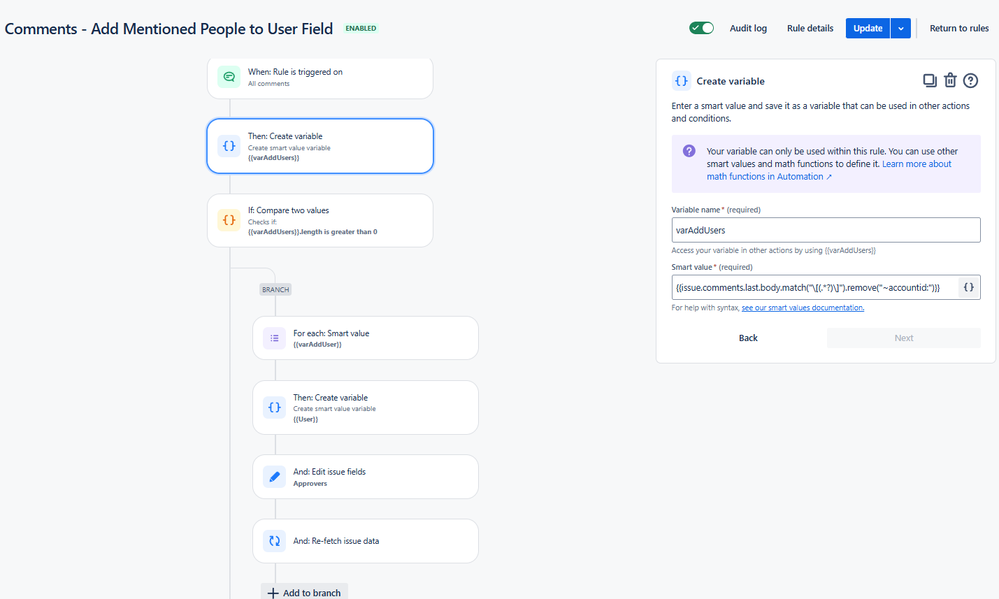Select the When: Rule is triggered on step

pyautogui.click(x=320, y=78)
